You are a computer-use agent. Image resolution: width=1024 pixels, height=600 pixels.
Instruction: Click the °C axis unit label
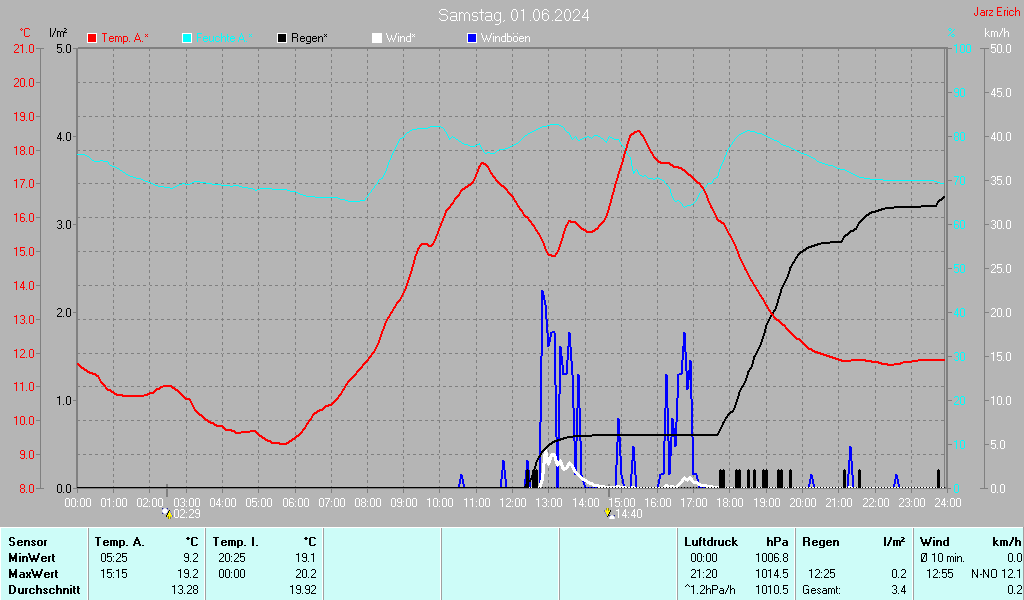point(25,33)
